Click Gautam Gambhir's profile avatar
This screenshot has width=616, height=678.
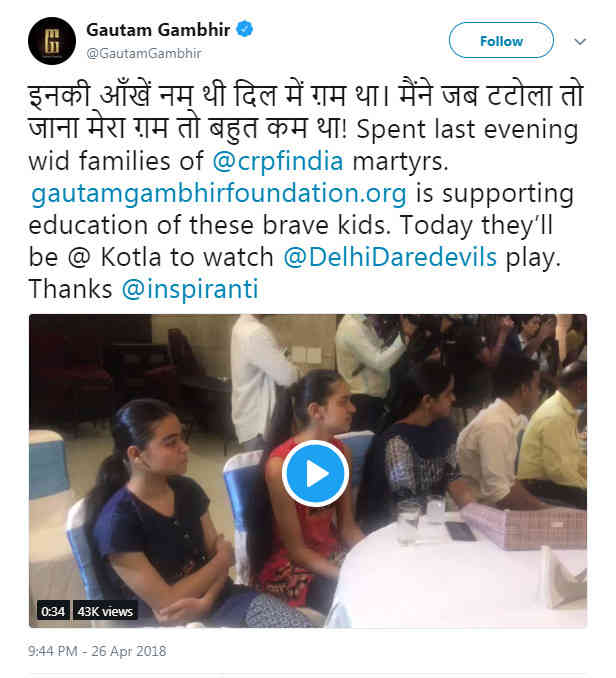(51, 41)
